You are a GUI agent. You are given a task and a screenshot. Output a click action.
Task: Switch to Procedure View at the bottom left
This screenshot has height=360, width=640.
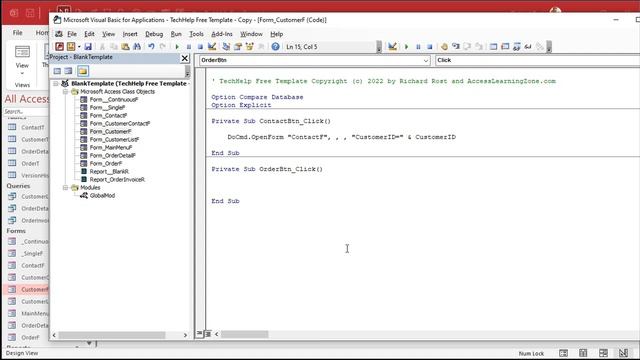pyautogui.click(x=200, y=334)
